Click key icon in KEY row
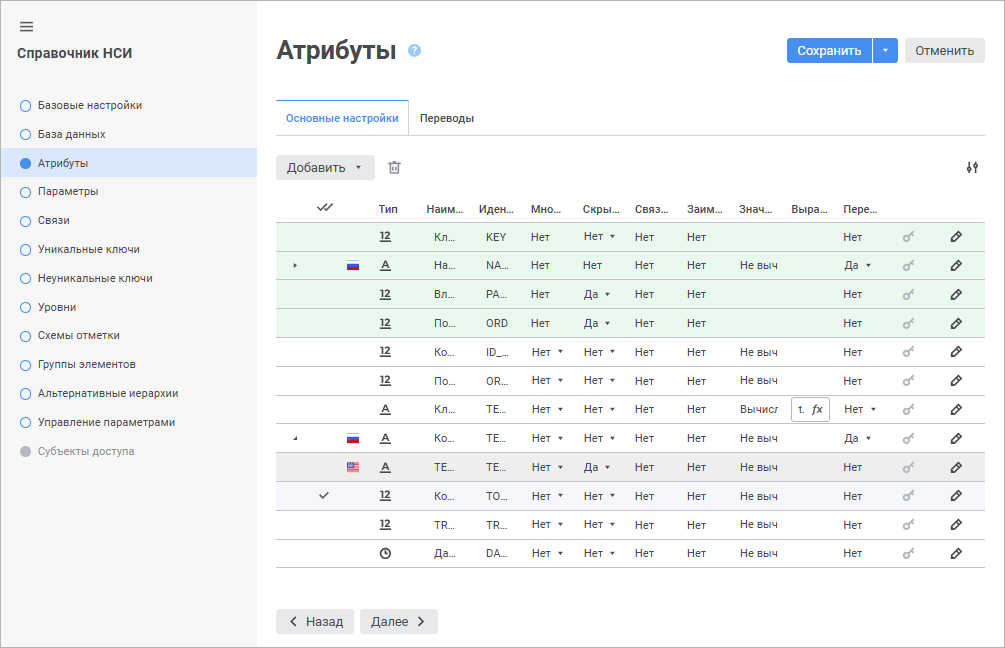Viewport: 1005px width, 648px height. pos(908,237)
